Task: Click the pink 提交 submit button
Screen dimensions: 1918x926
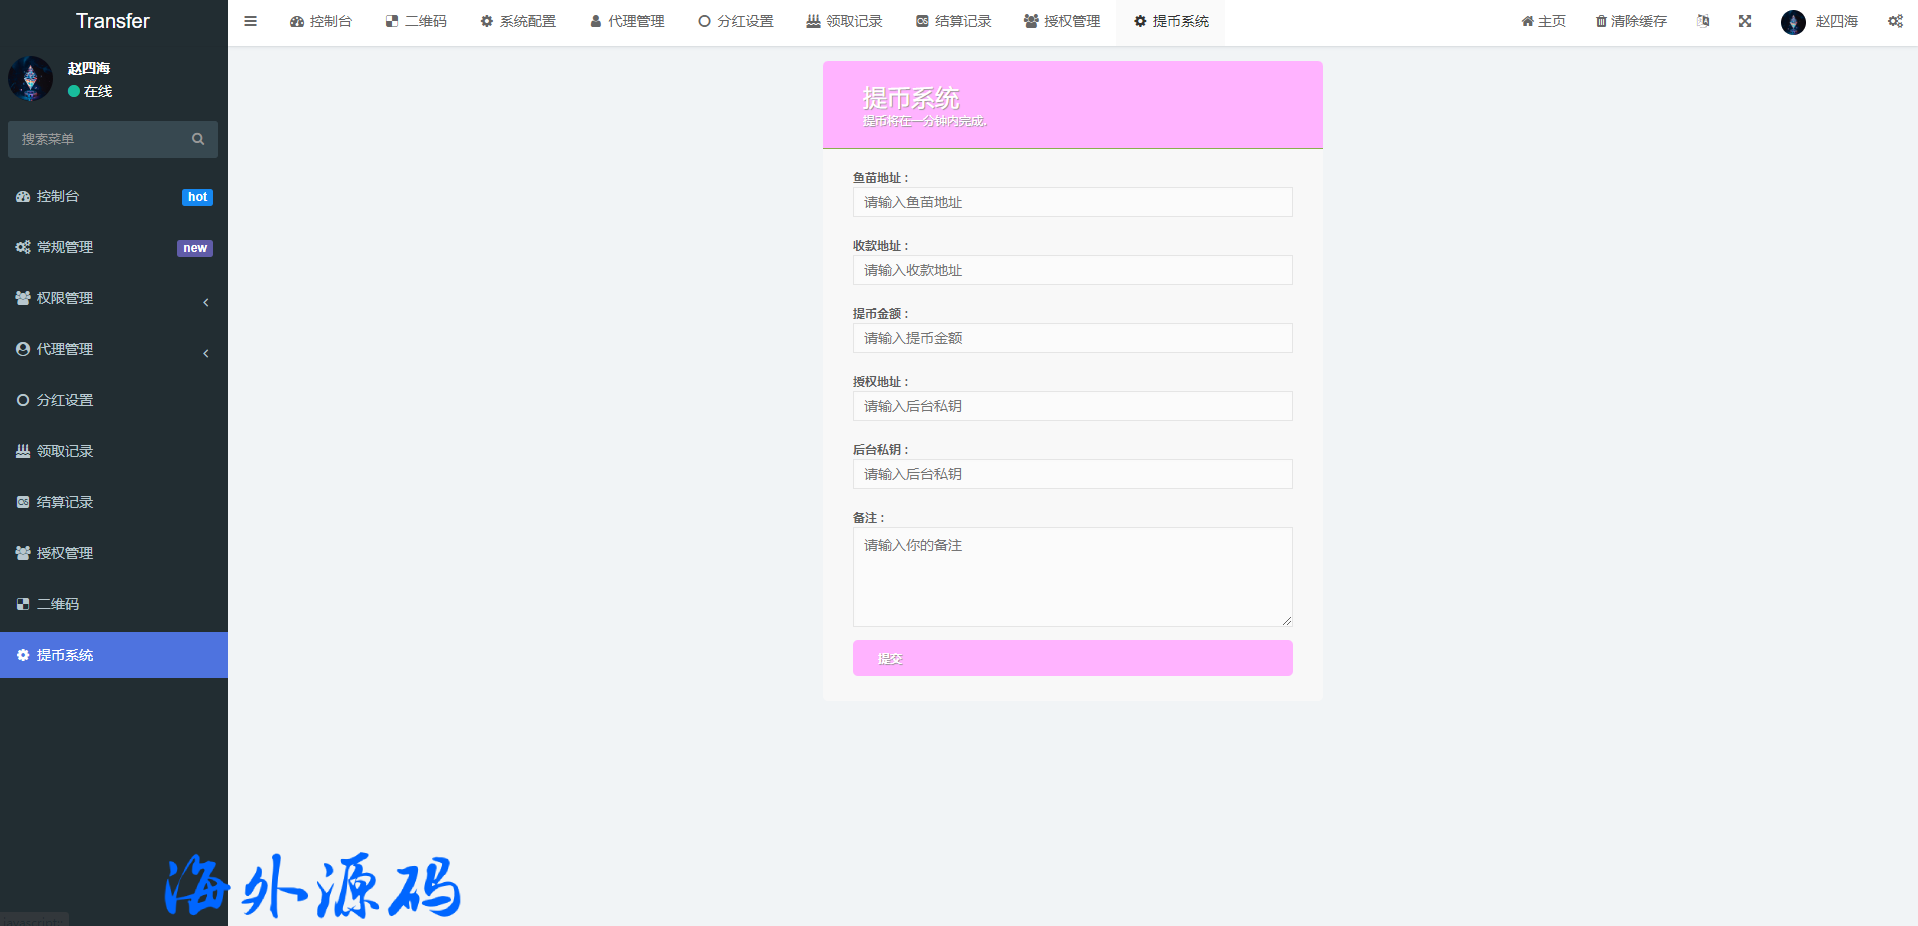Action: pos(1072,658)
